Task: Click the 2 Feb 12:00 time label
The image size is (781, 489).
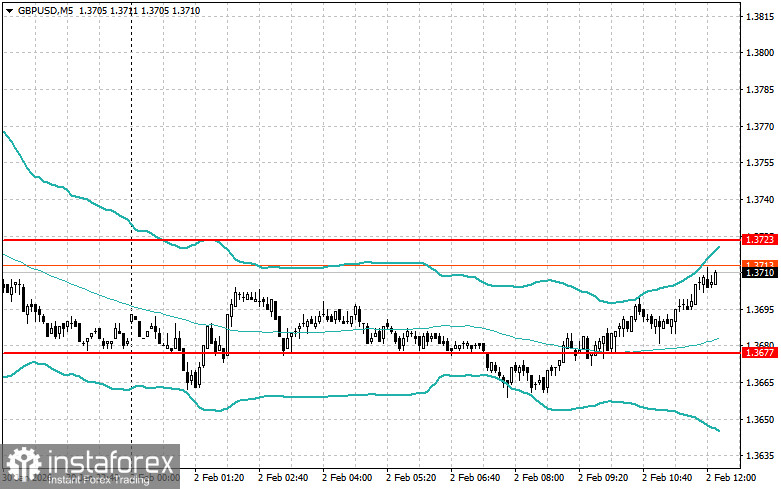Action: [731, 478]
